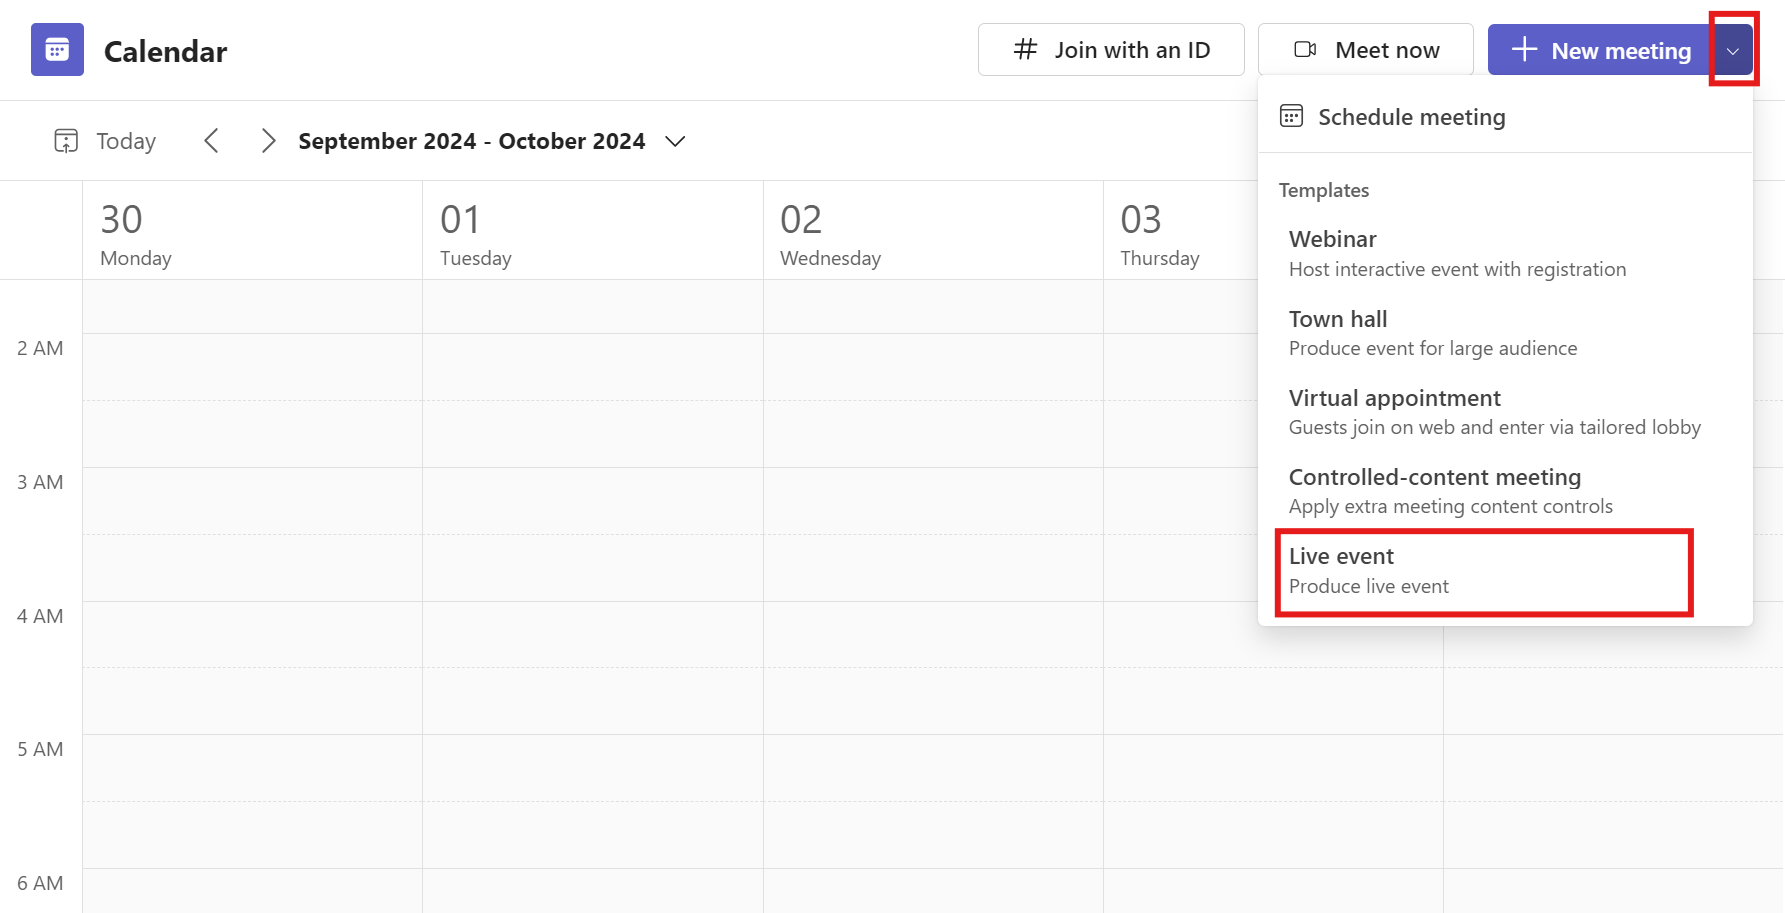Open the month range label September 2024 - October 2024
Image resolution: width=1785 pixels, height=913 pixels.
[472, 141]
